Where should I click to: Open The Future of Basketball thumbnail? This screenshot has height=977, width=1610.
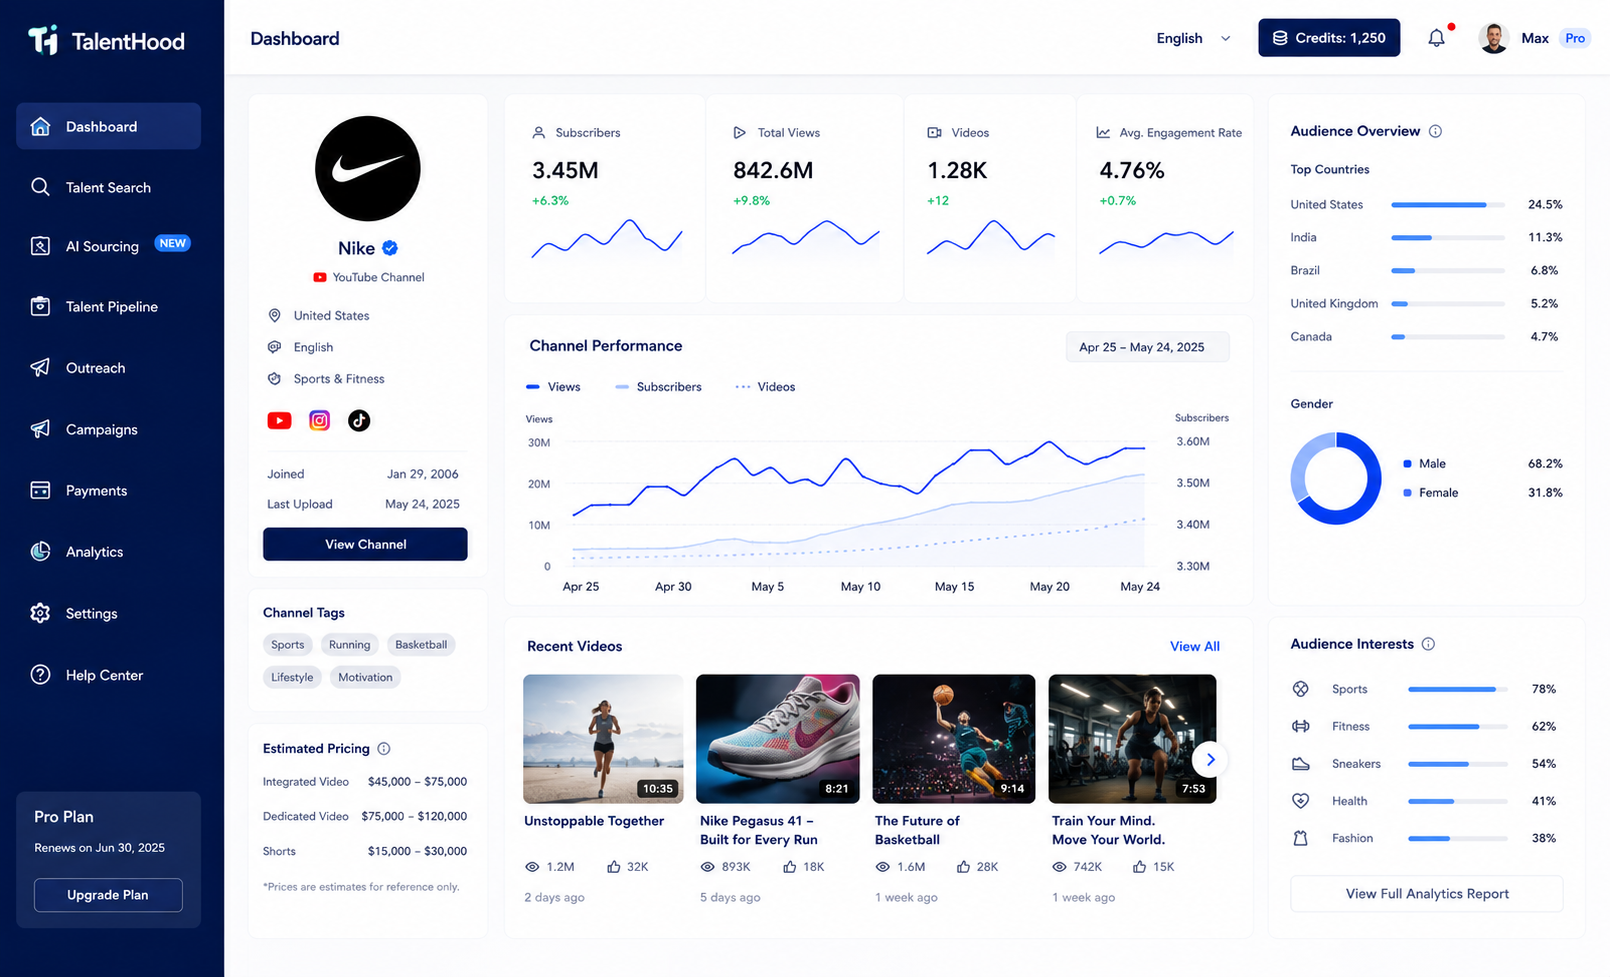coord(954,738)
